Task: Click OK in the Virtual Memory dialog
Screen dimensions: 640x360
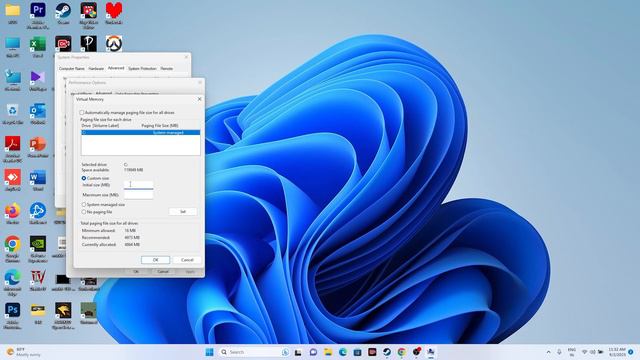Action: (x=156, y=260)
